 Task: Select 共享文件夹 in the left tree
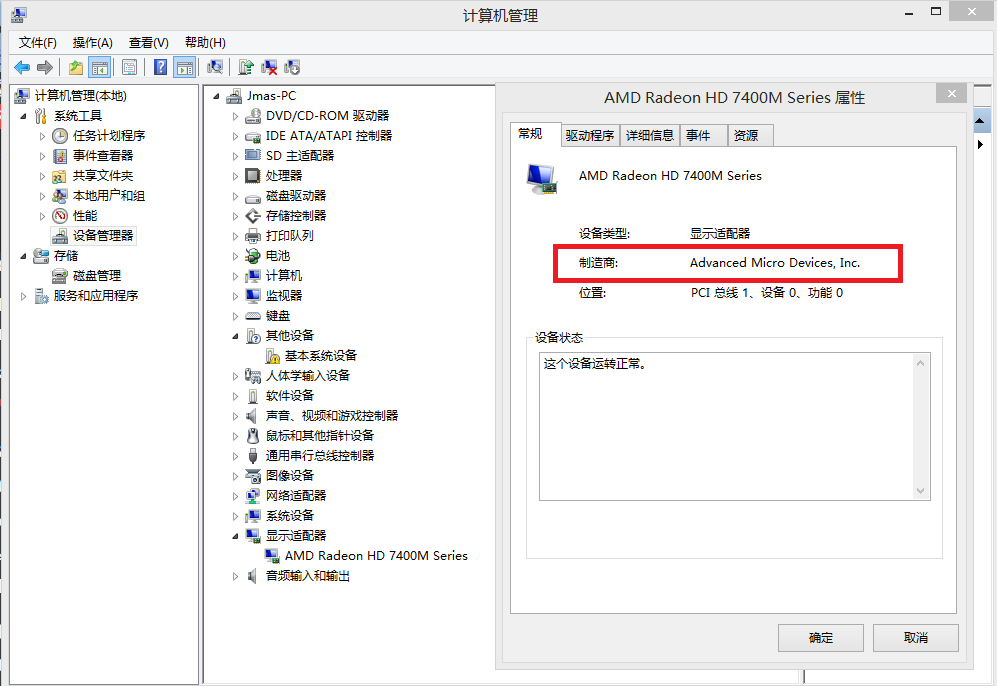[102, 175]
